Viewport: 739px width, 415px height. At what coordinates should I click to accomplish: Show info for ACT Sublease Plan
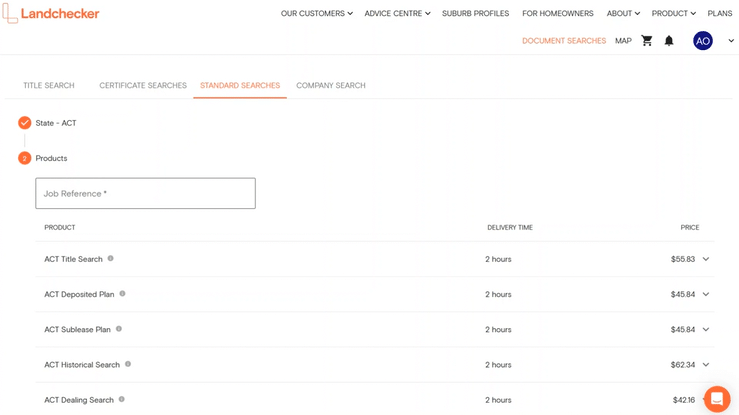click(119, 329)
